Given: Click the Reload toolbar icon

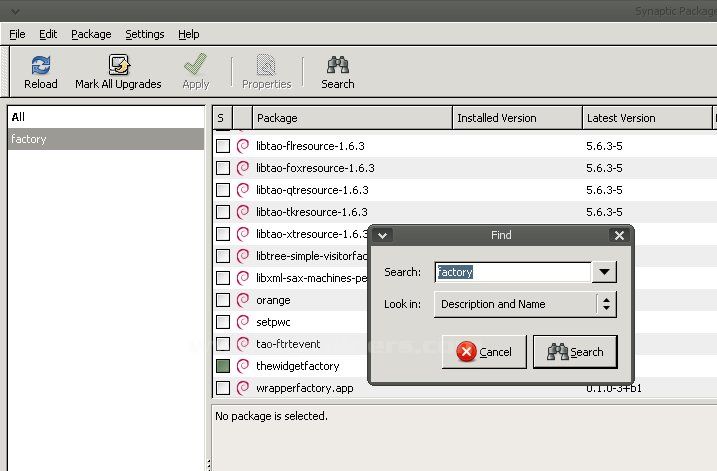Looking at the screenshot, I should click(41, 65).
